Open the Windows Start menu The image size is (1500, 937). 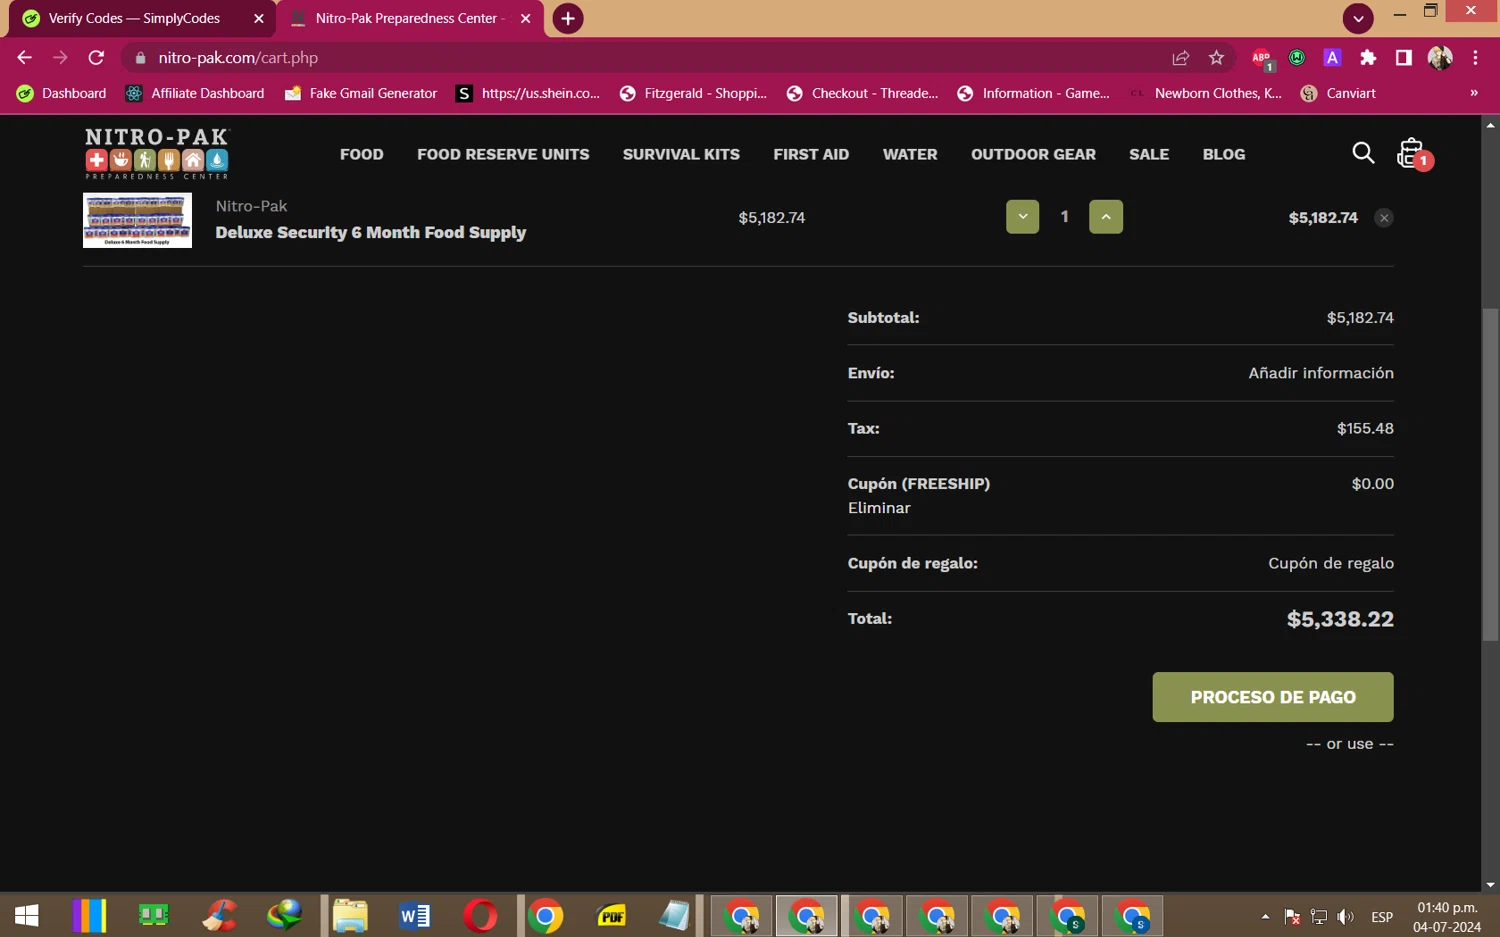[x=27, y=915]
